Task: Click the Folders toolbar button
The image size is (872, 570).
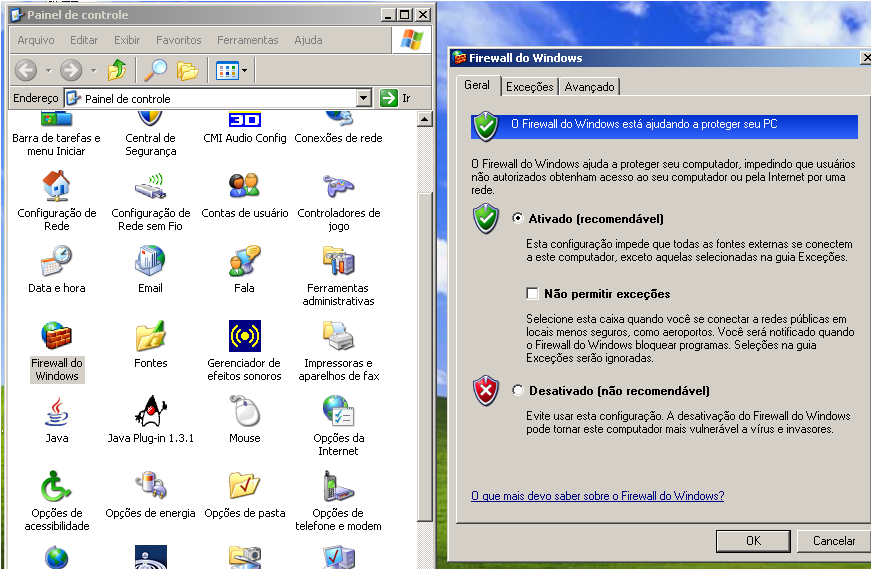Action: coord(187,71)
